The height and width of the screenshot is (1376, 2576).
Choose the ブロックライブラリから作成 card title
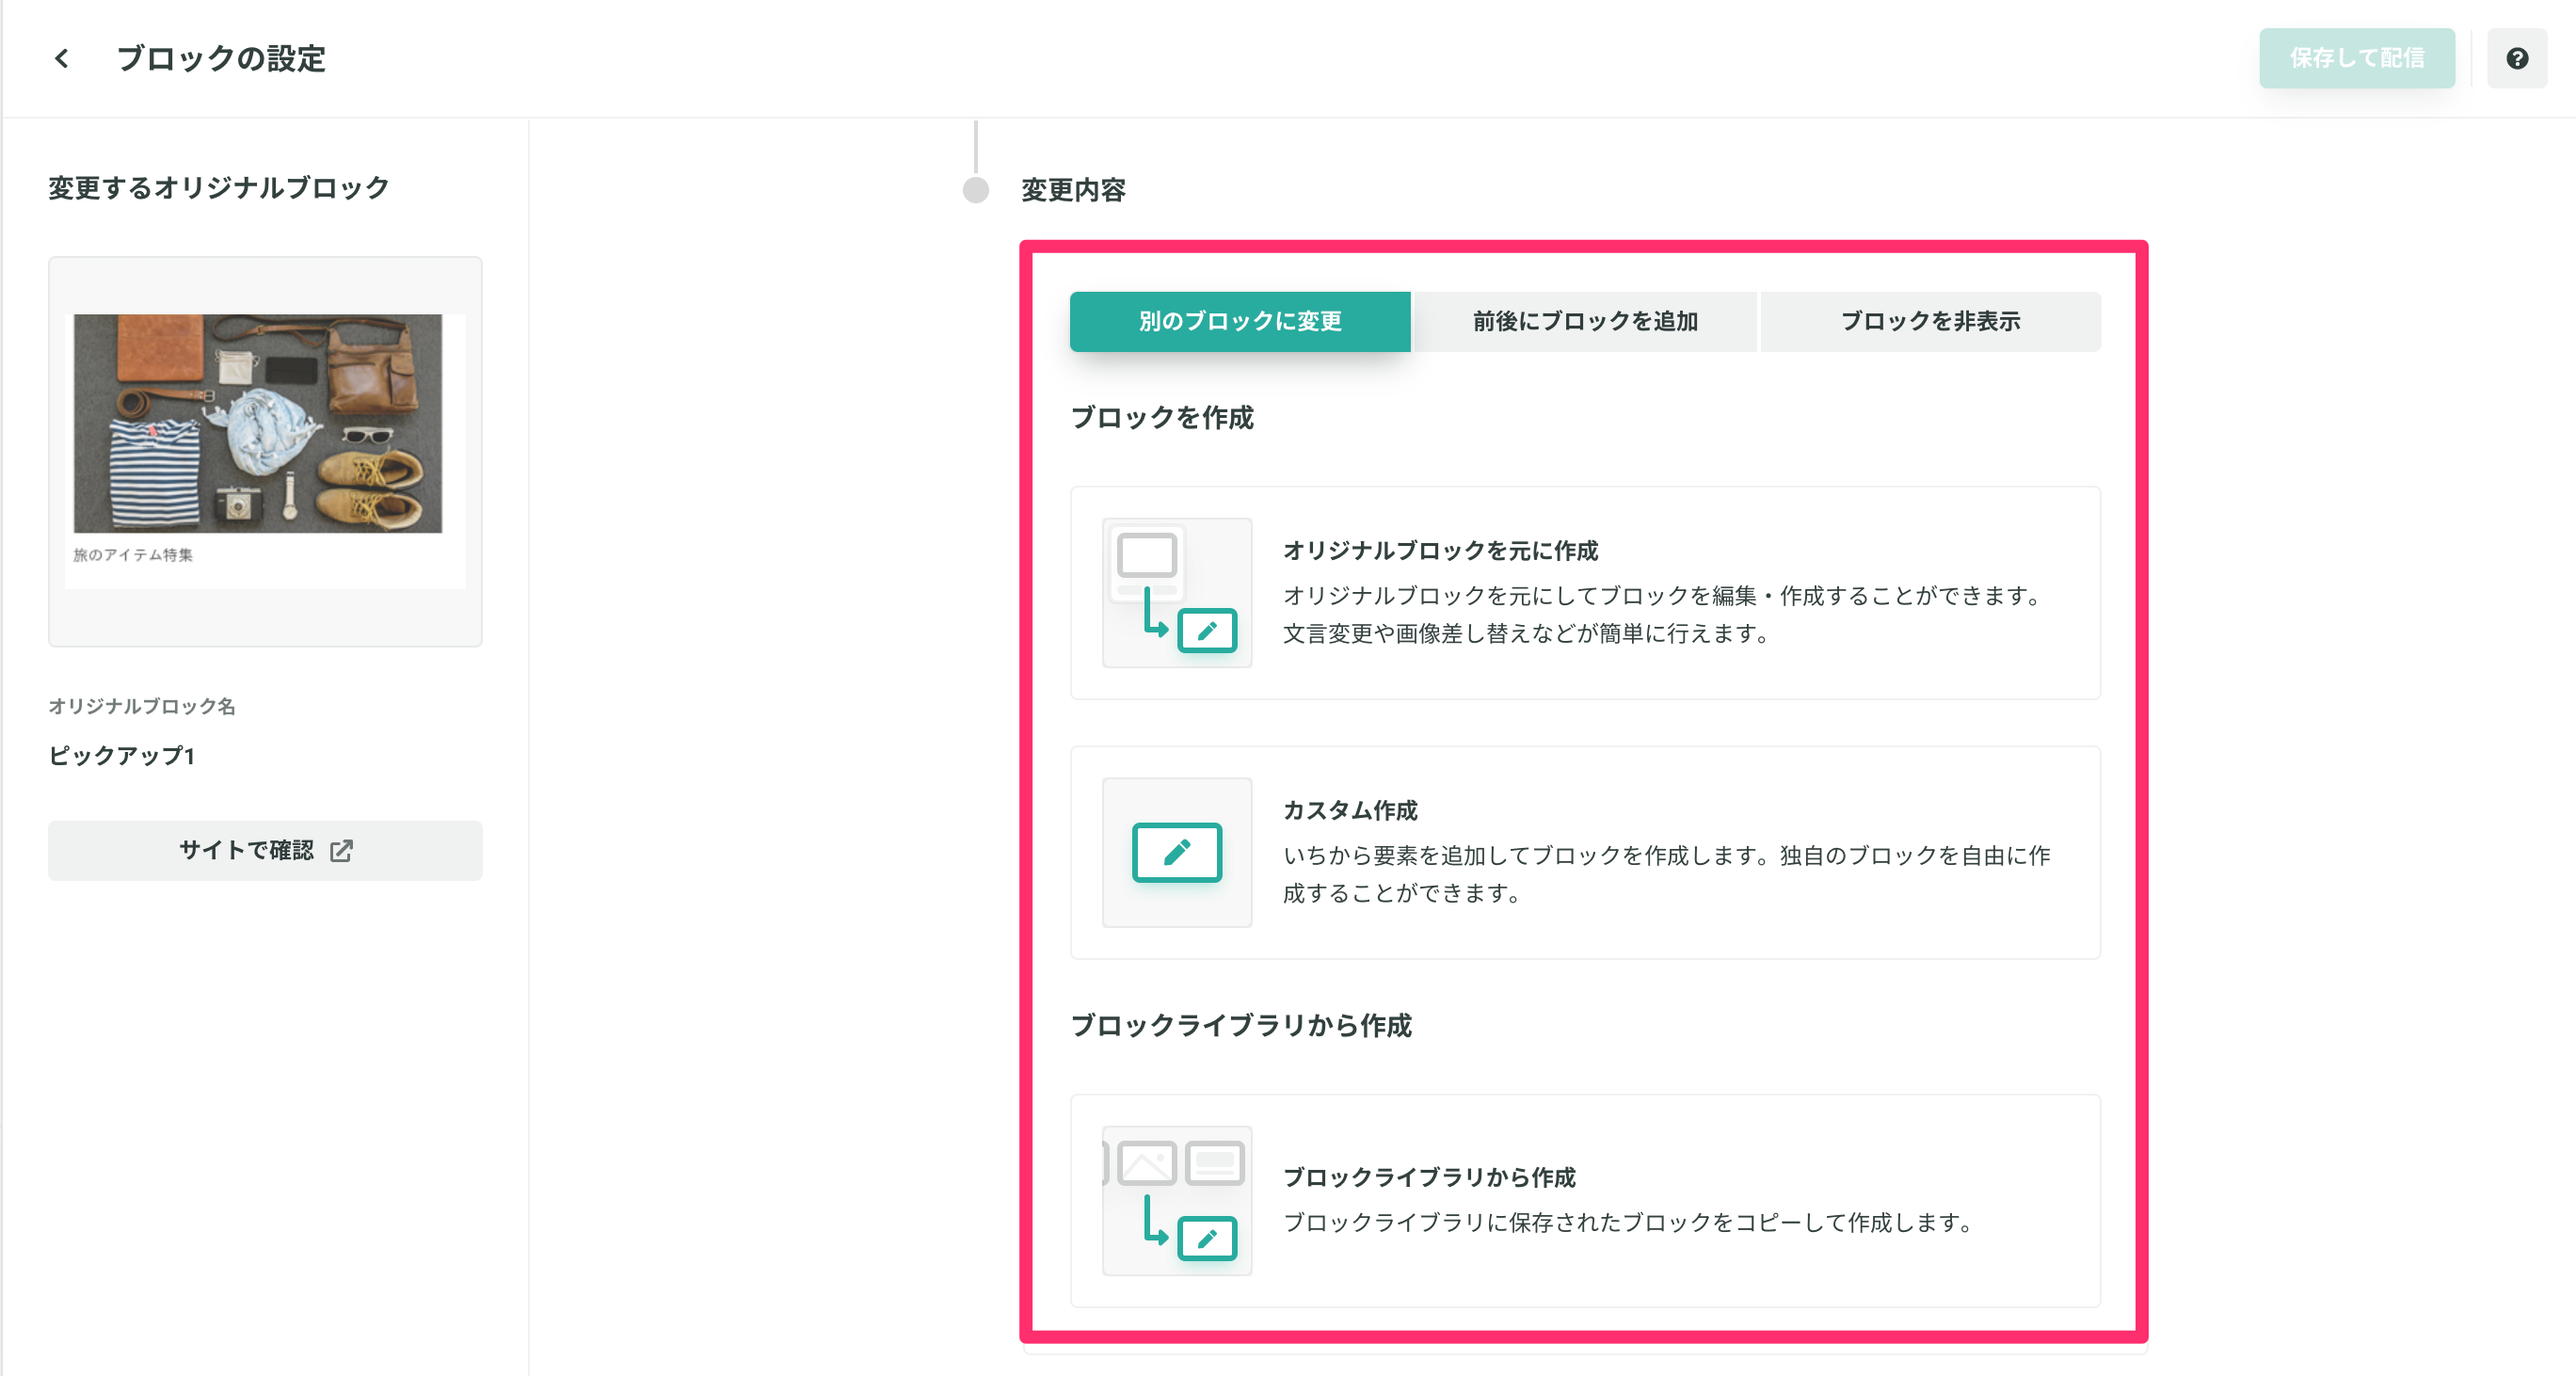click(x=1429, y=1177)
